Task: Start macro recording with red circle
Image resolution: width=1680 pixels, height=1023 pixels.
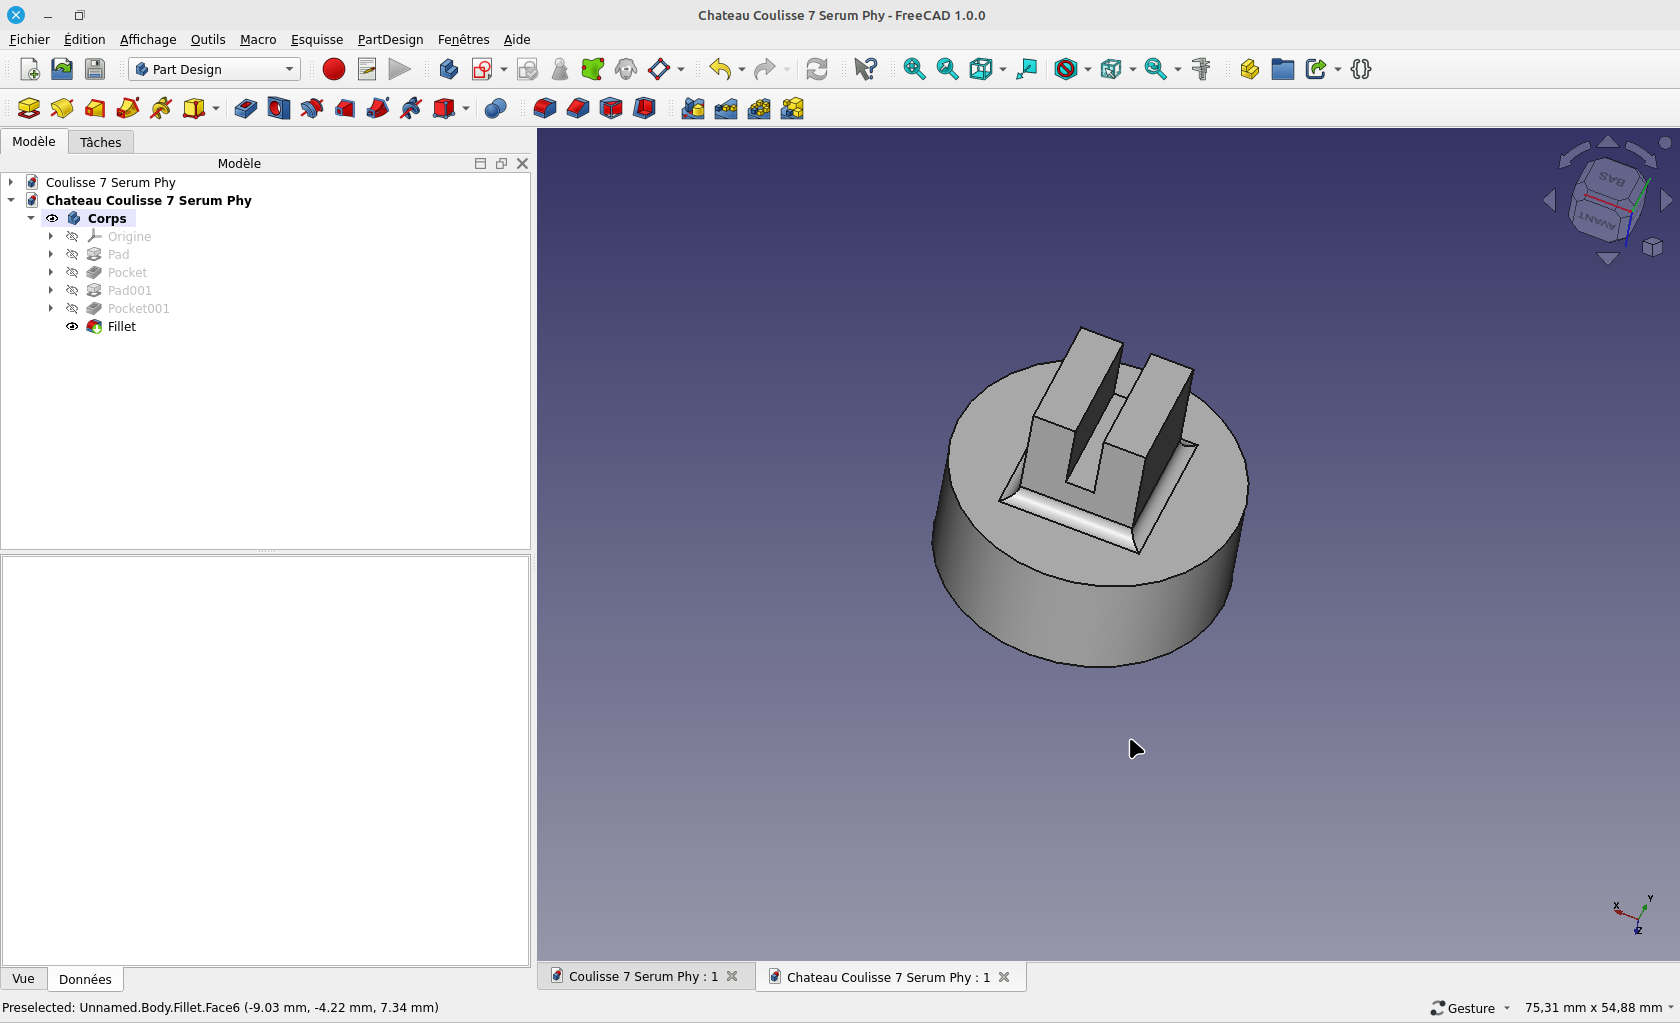Action: [334, 69]
